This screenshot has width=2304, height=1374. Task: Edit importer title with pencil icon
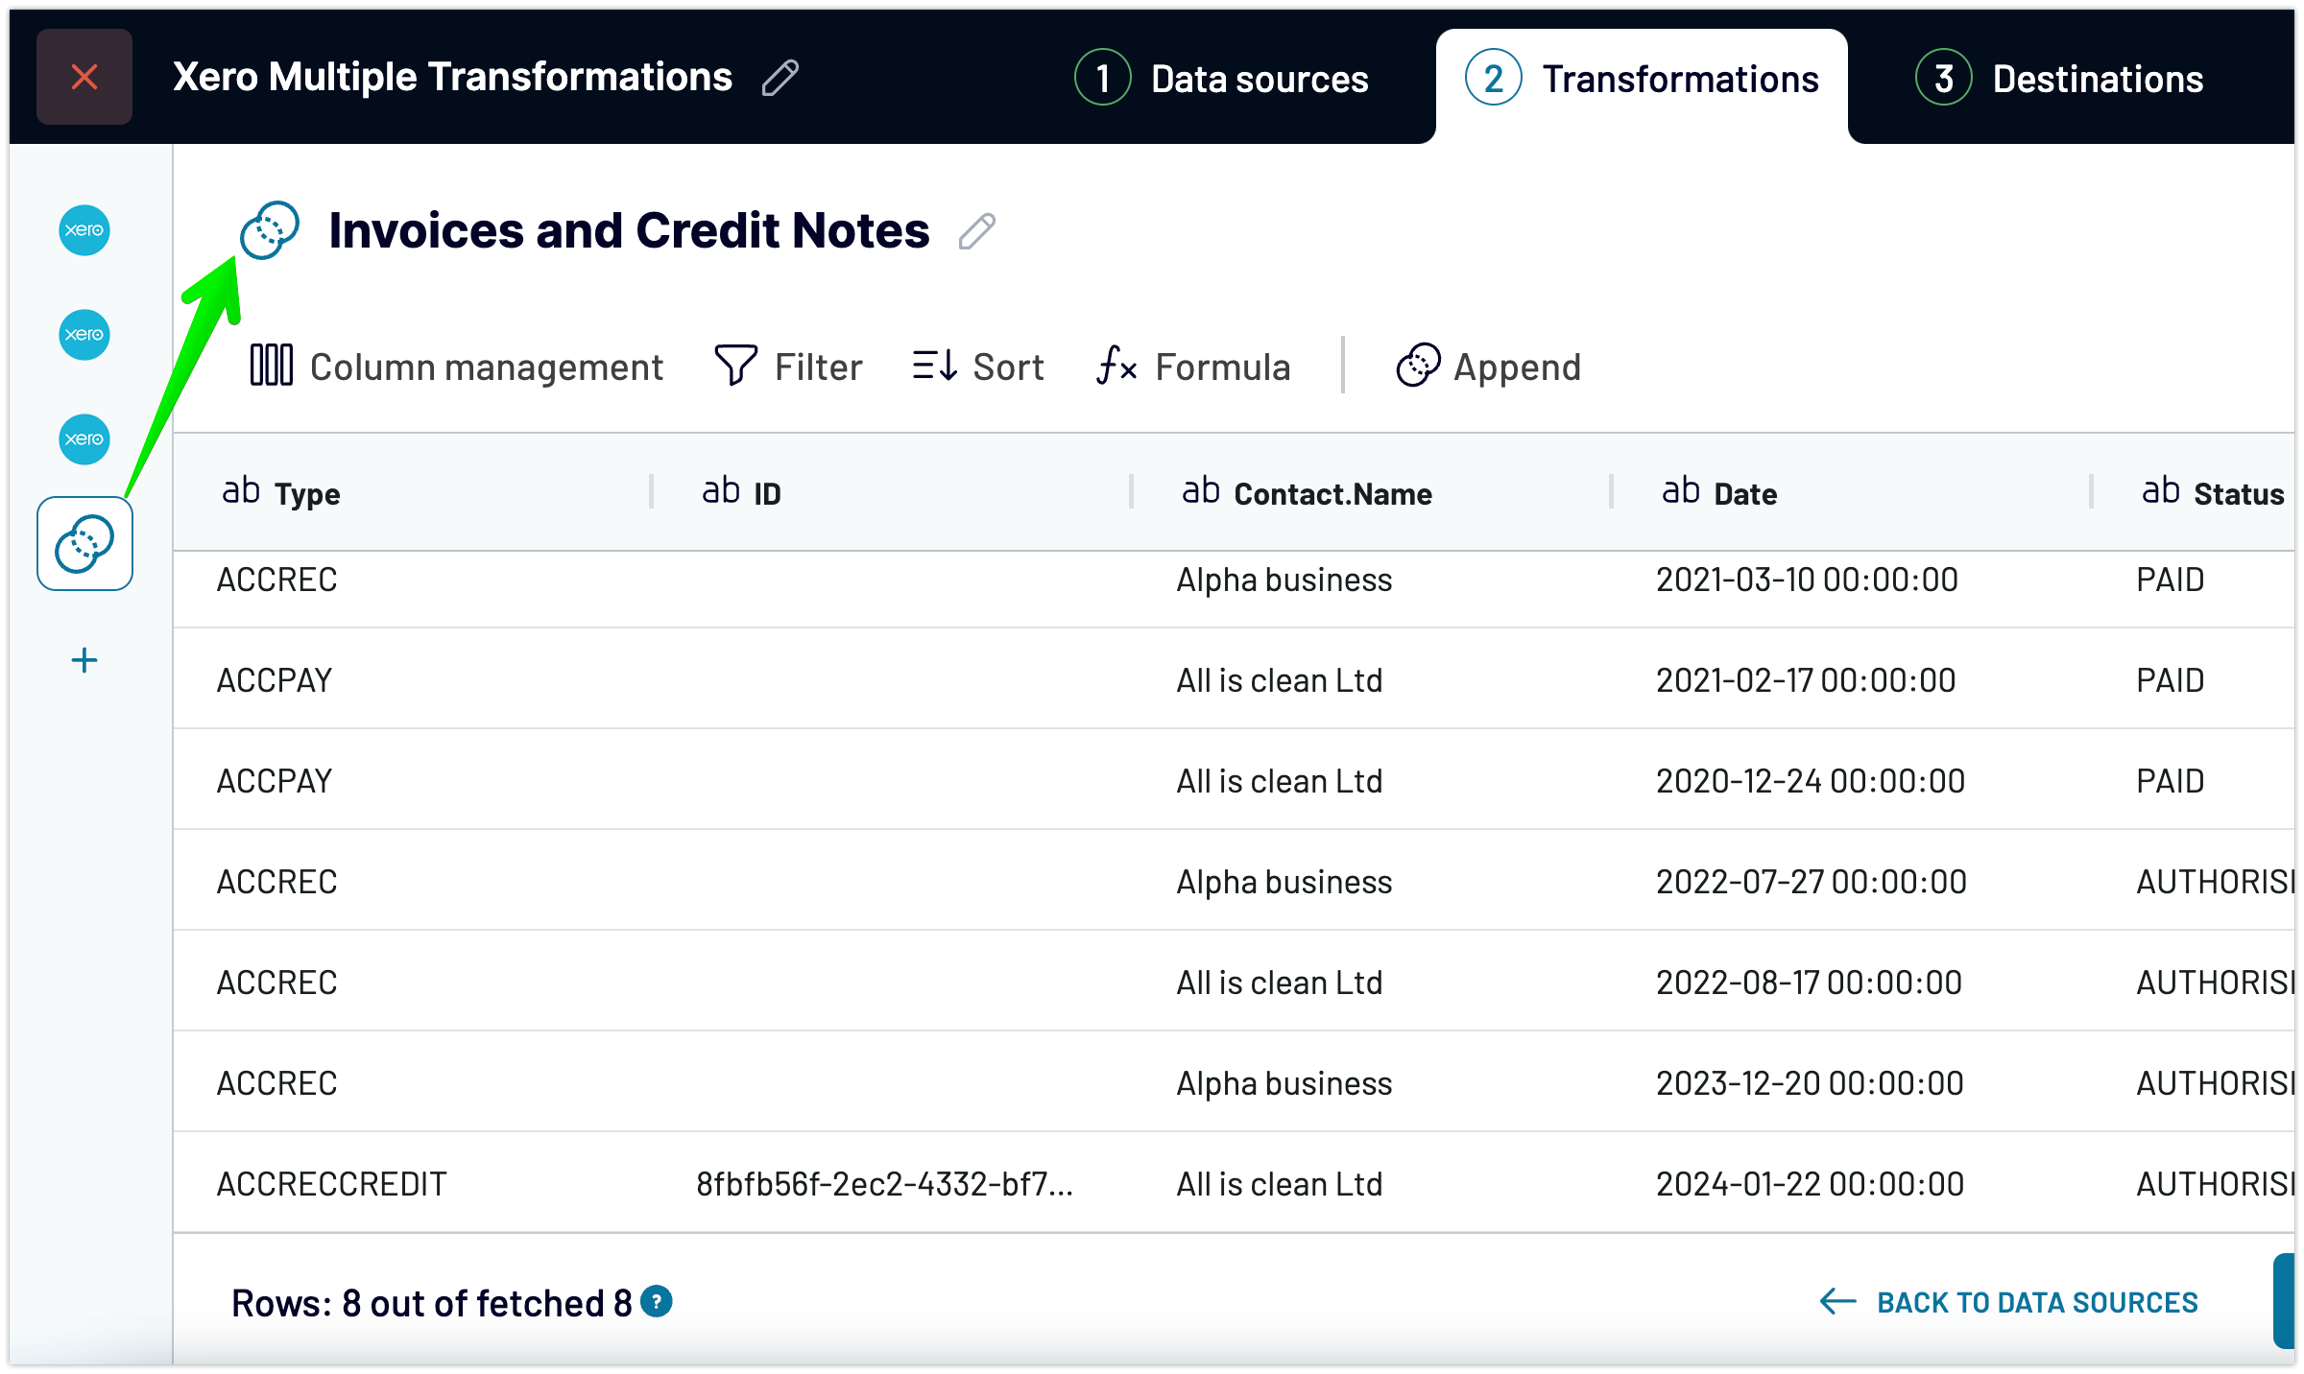click(x=780, y=77)
